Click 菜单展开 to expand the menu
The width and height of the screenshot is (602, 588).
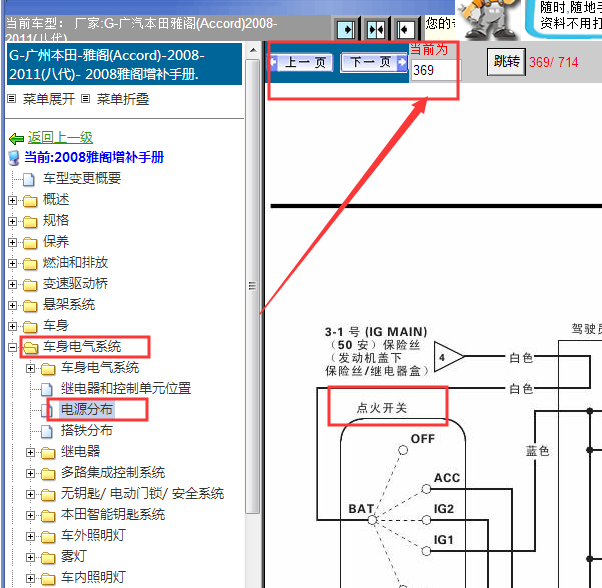48,99
